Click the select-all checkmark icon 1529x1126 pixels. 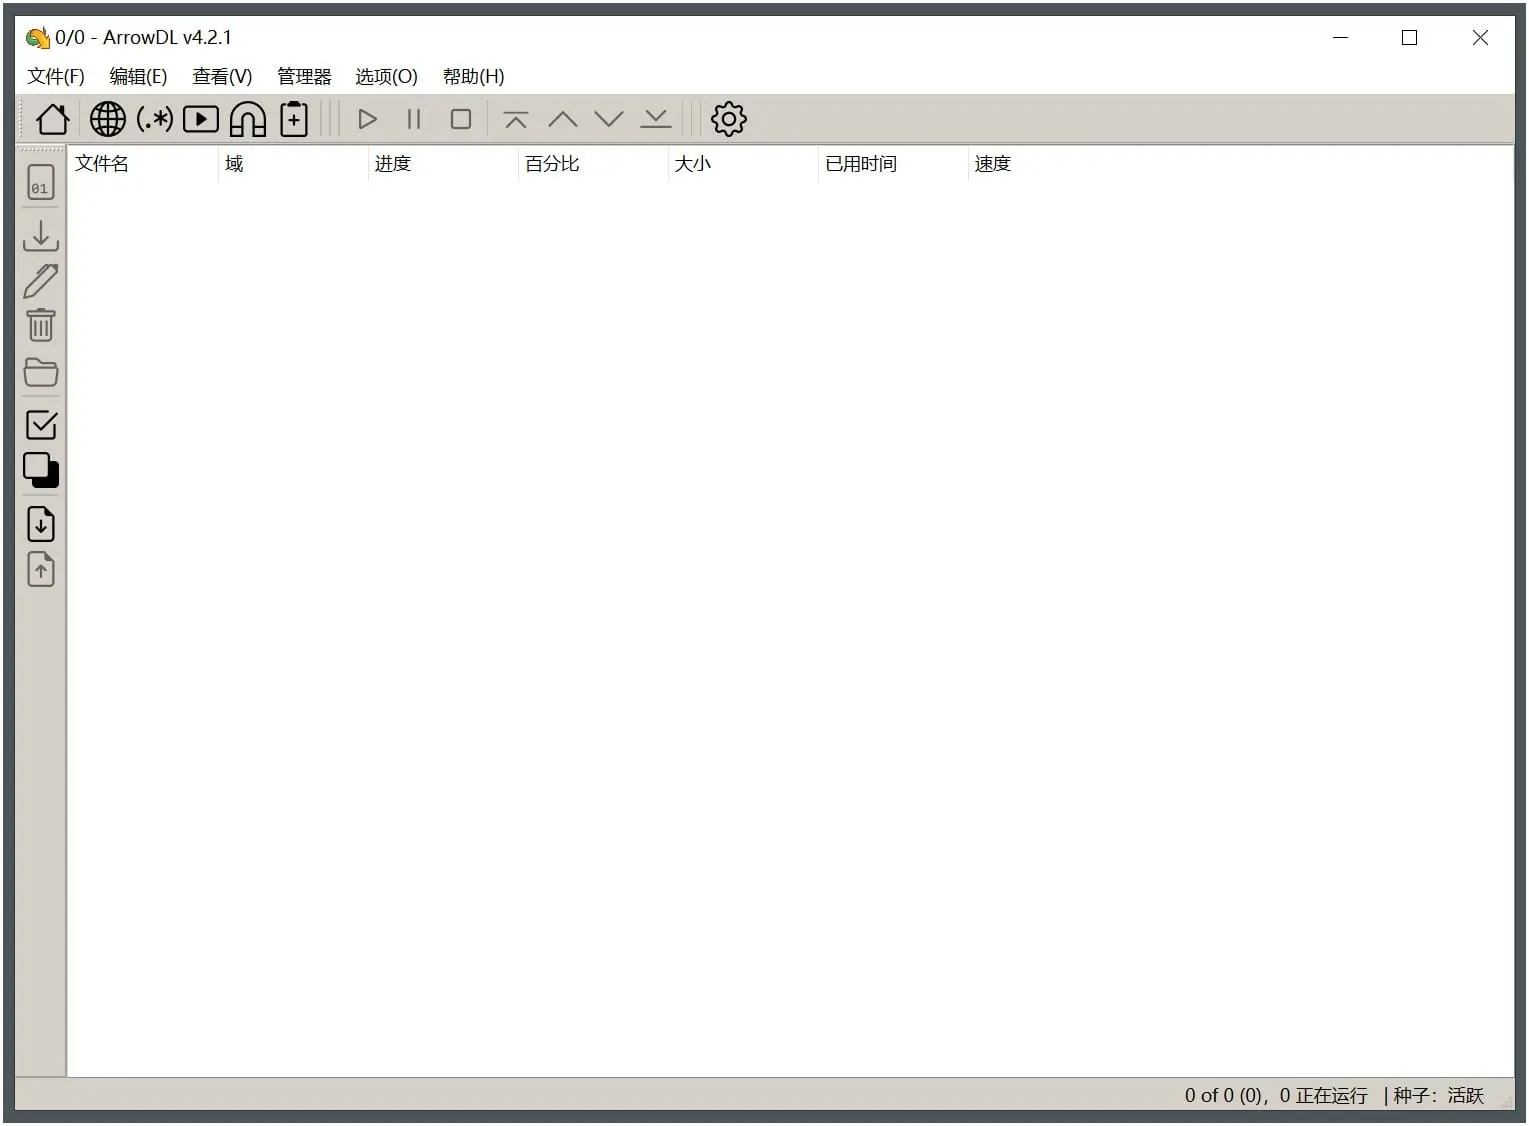[x=41, y=425]
